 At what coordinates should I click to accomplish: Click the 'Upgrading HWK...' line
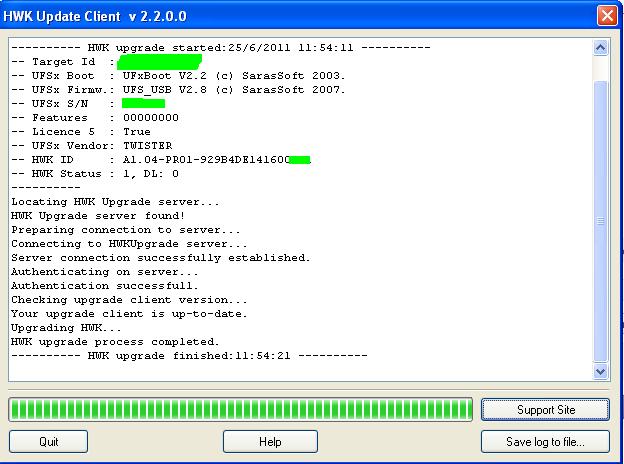tap(66, 328)
